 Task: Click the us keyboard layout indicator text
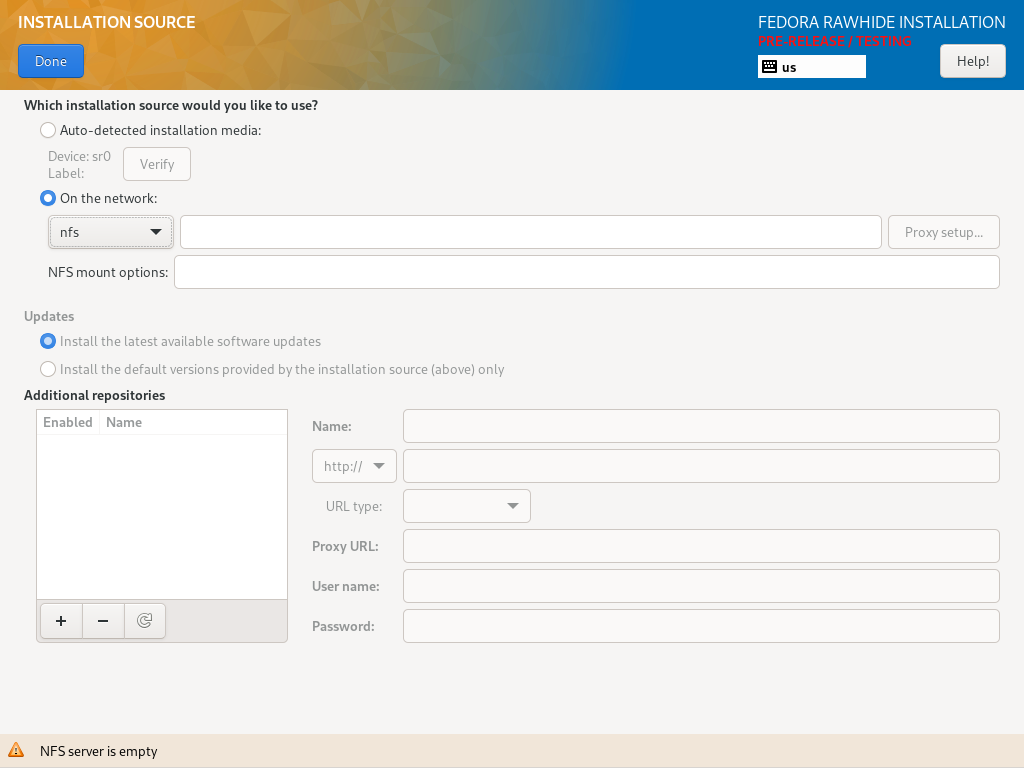[x=789, y=67]
